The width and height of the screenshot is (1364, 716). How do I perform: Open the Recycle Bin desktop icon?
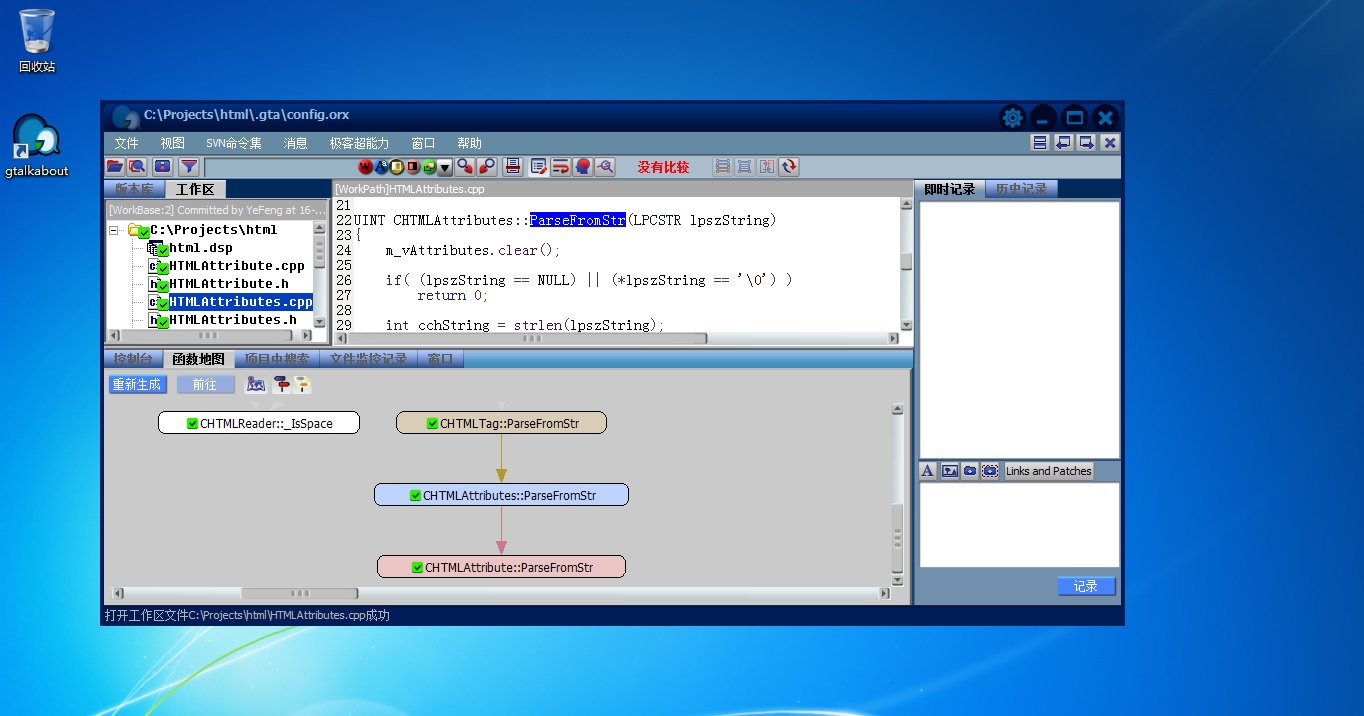pyautogui.click(x=37, y=41)
